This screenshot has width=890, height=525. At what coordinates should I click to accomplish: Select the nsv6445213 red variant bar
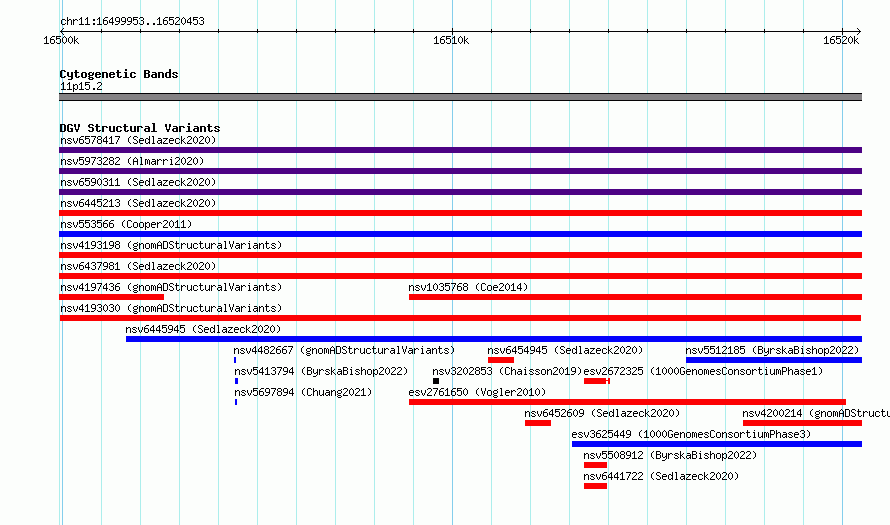coord(460,213)
